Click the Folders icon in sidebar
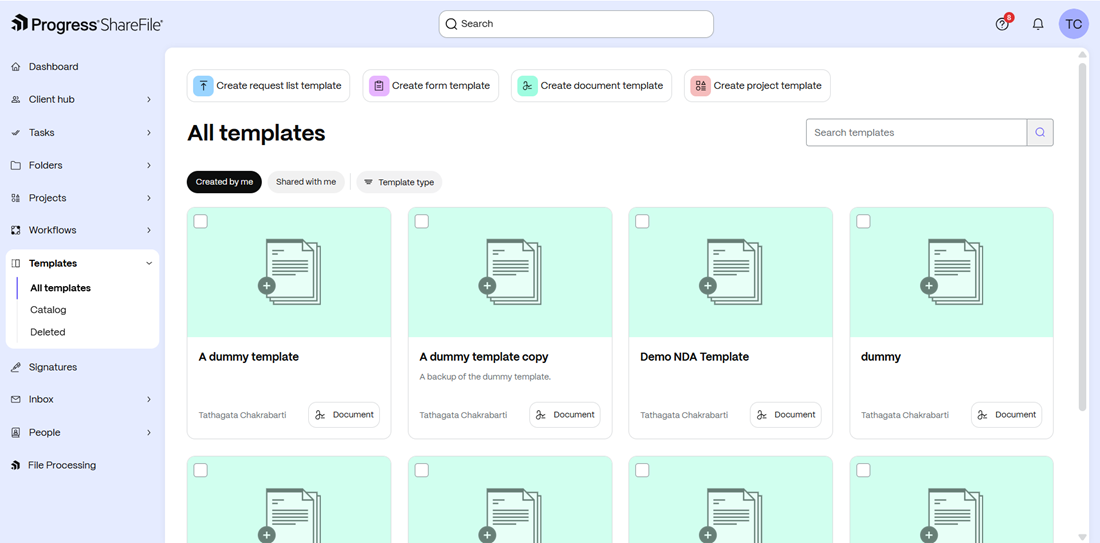This screenshot has width=1100, height=543. tap(16, 166)
